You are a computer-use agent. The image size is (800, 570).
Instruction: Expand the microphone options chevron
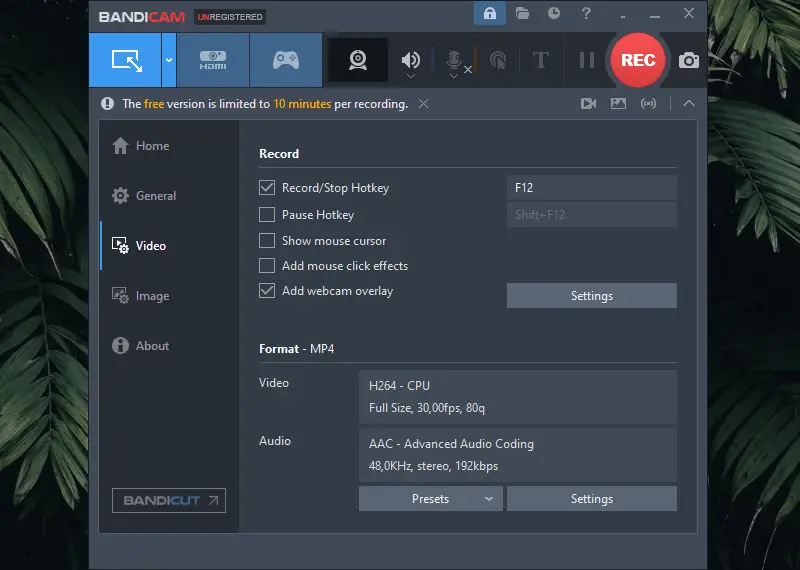454,76
